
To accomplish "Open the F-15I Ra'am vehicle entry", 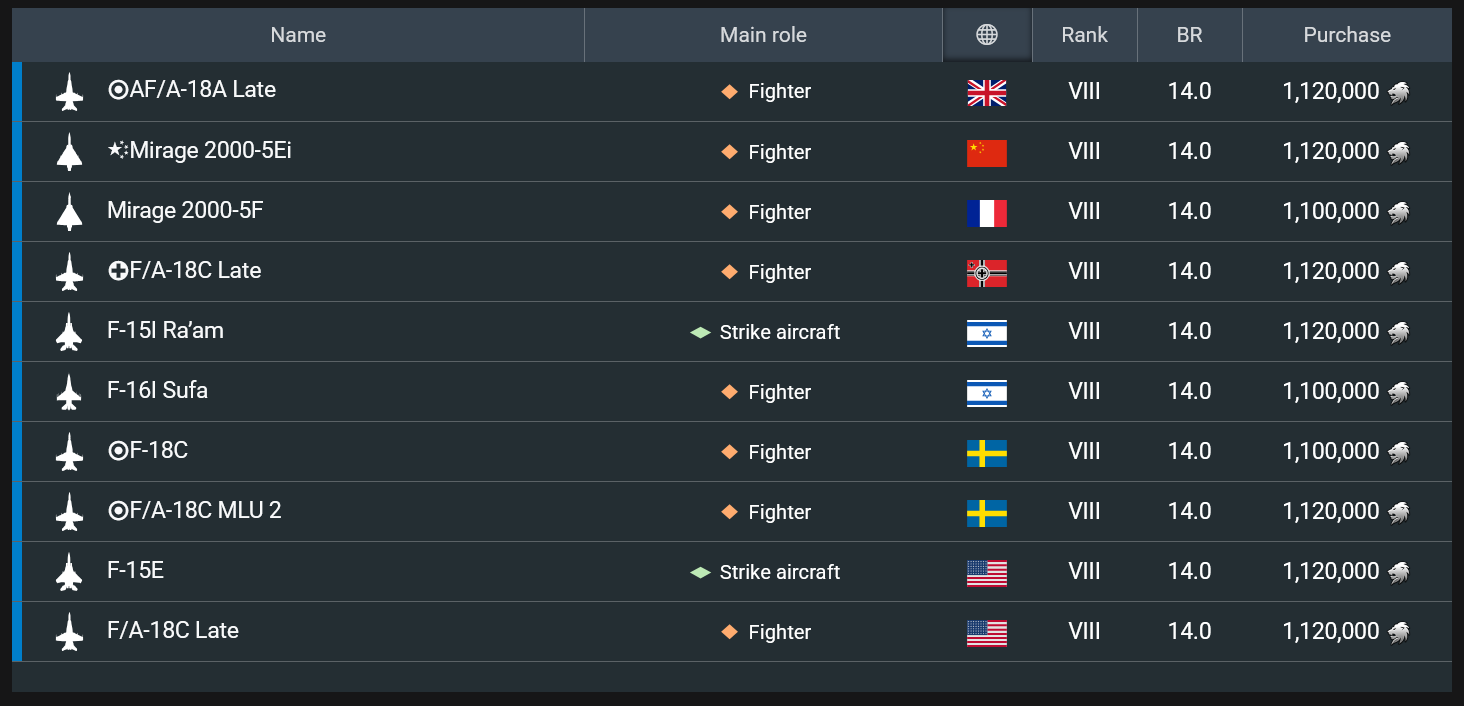I will tap(165, 330).
